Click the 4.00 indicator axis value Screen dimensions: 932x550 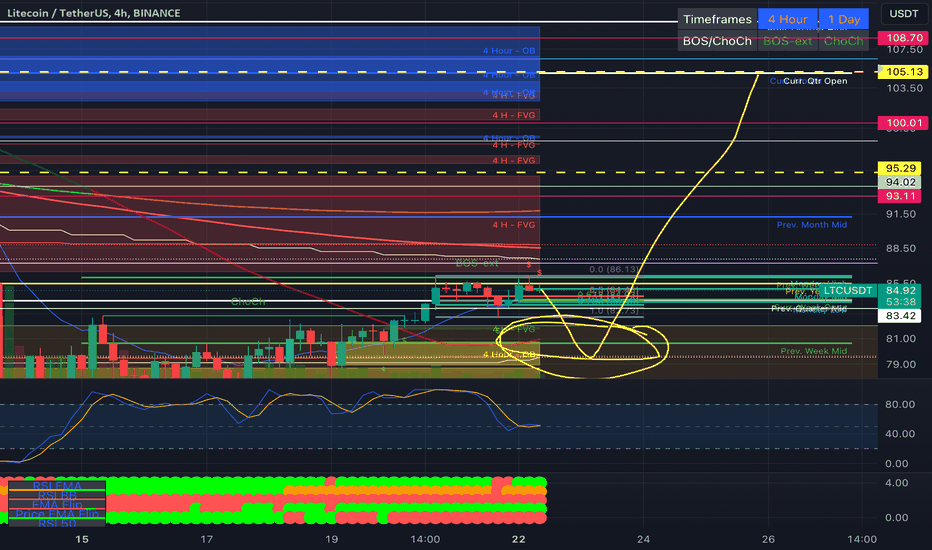(x=896, y=483)
